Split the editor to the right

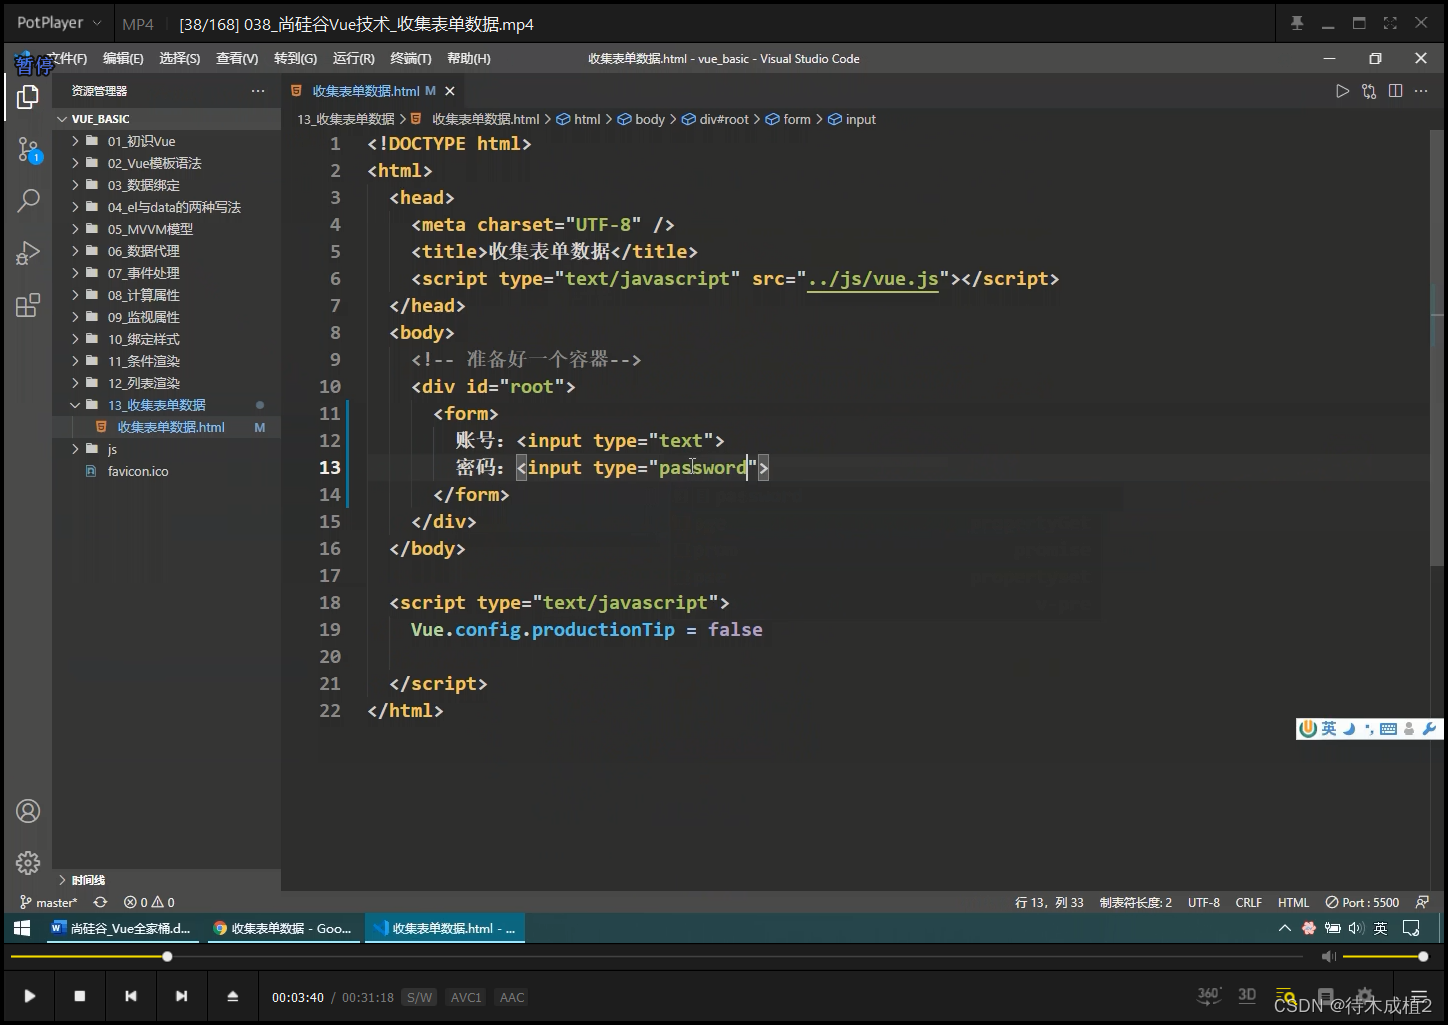[x=1395, y=91]
